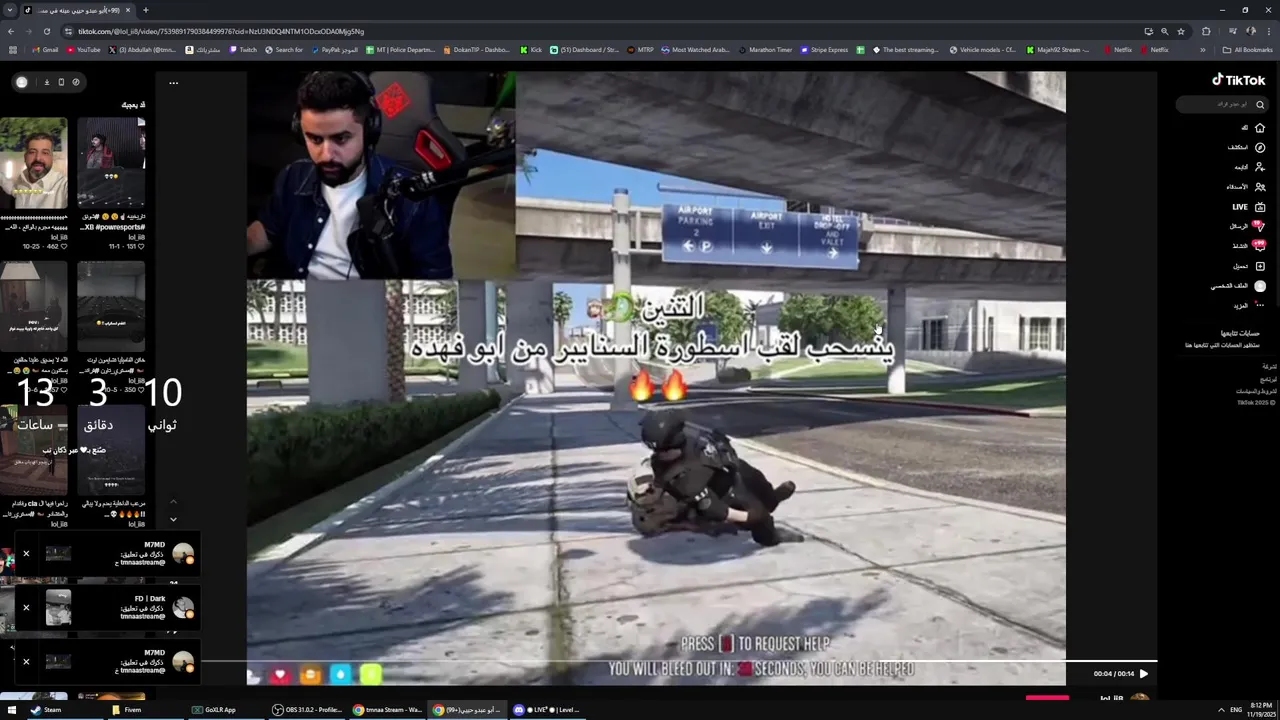This screenshot has height=720, width=1280.
Task: Bookmark this page with the star
Action: point(1181,31)
